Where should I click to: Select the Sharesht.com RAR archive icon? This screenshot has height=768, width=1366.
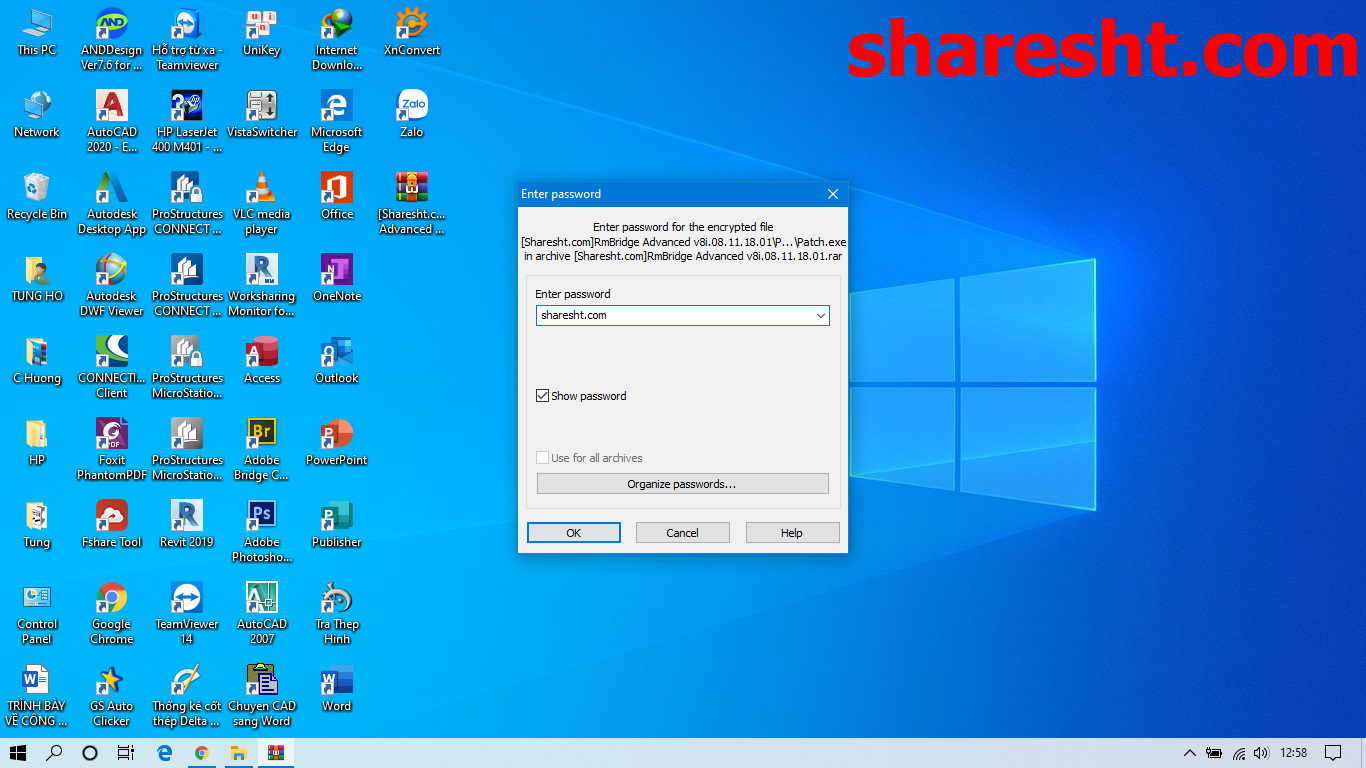pos(412,203)
